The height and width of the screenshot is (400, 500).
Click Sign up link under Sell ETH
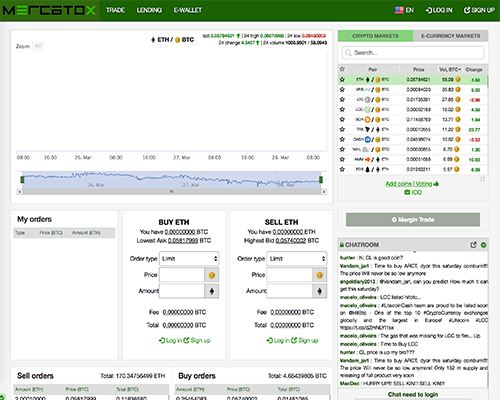coord(305,340)
